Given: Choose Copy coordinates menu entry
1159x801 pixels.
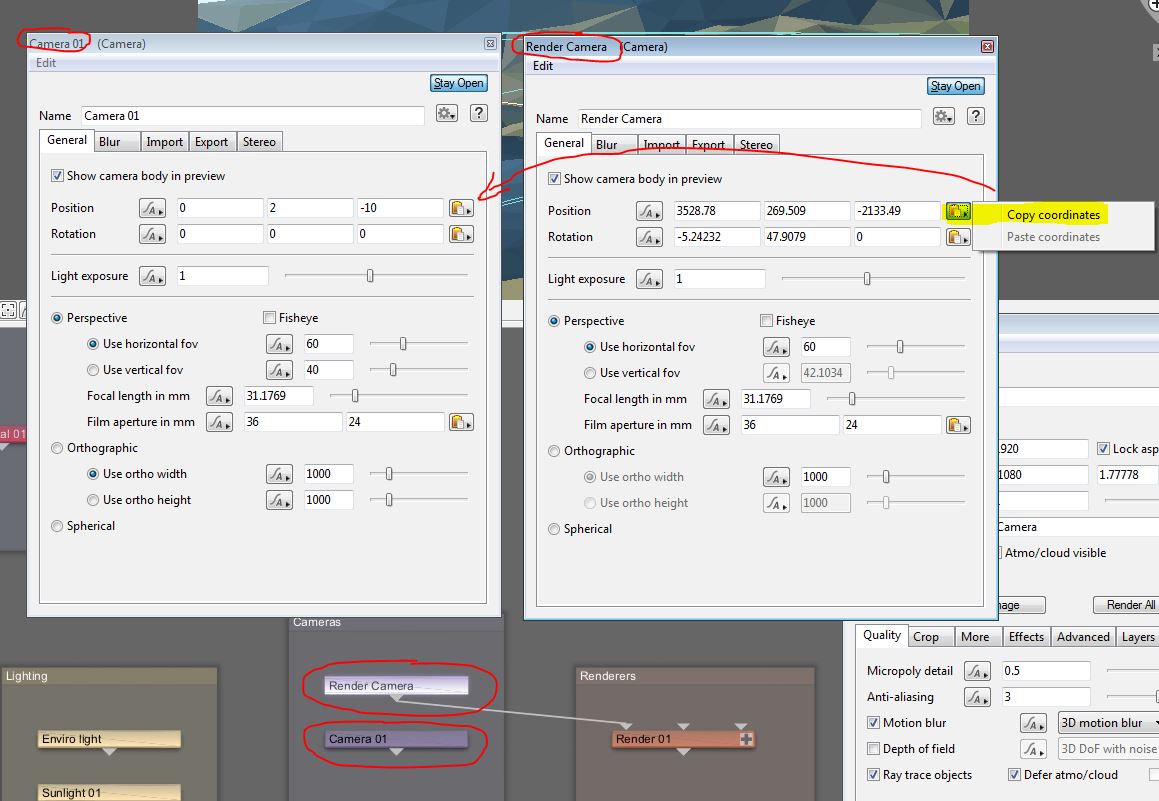Looking at the screenshot, I should [1053, 215].
